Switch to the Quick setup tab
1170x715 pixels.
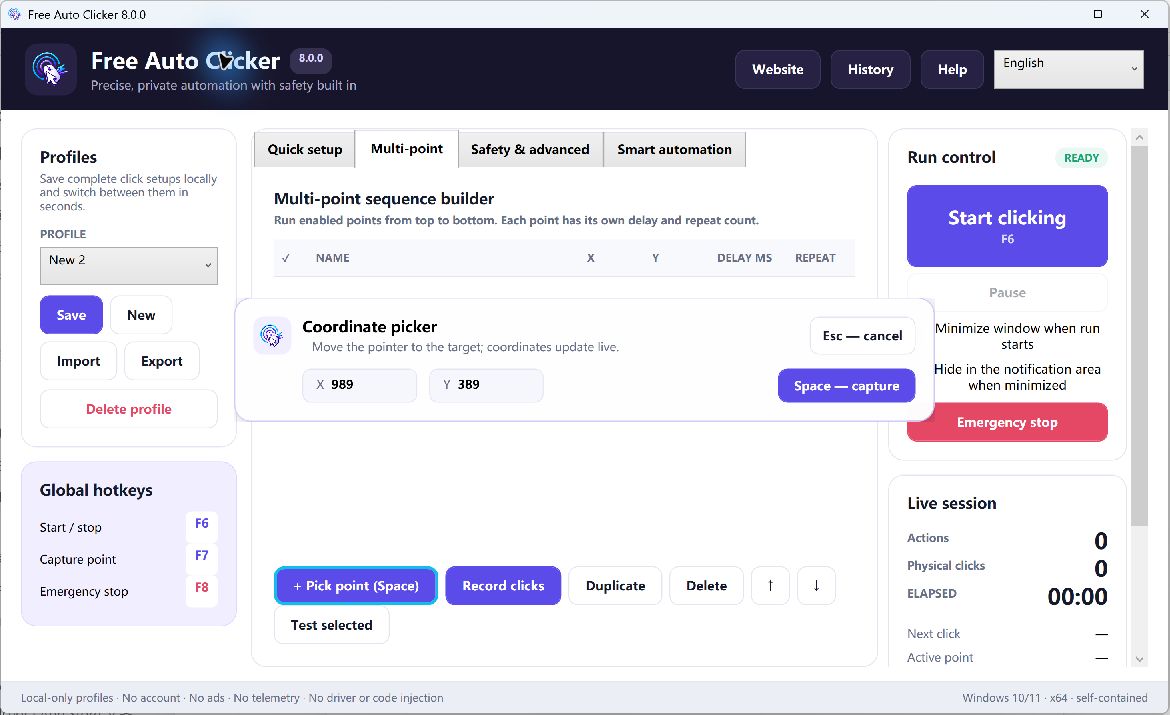pyautogui.click(x=304, y=149)
